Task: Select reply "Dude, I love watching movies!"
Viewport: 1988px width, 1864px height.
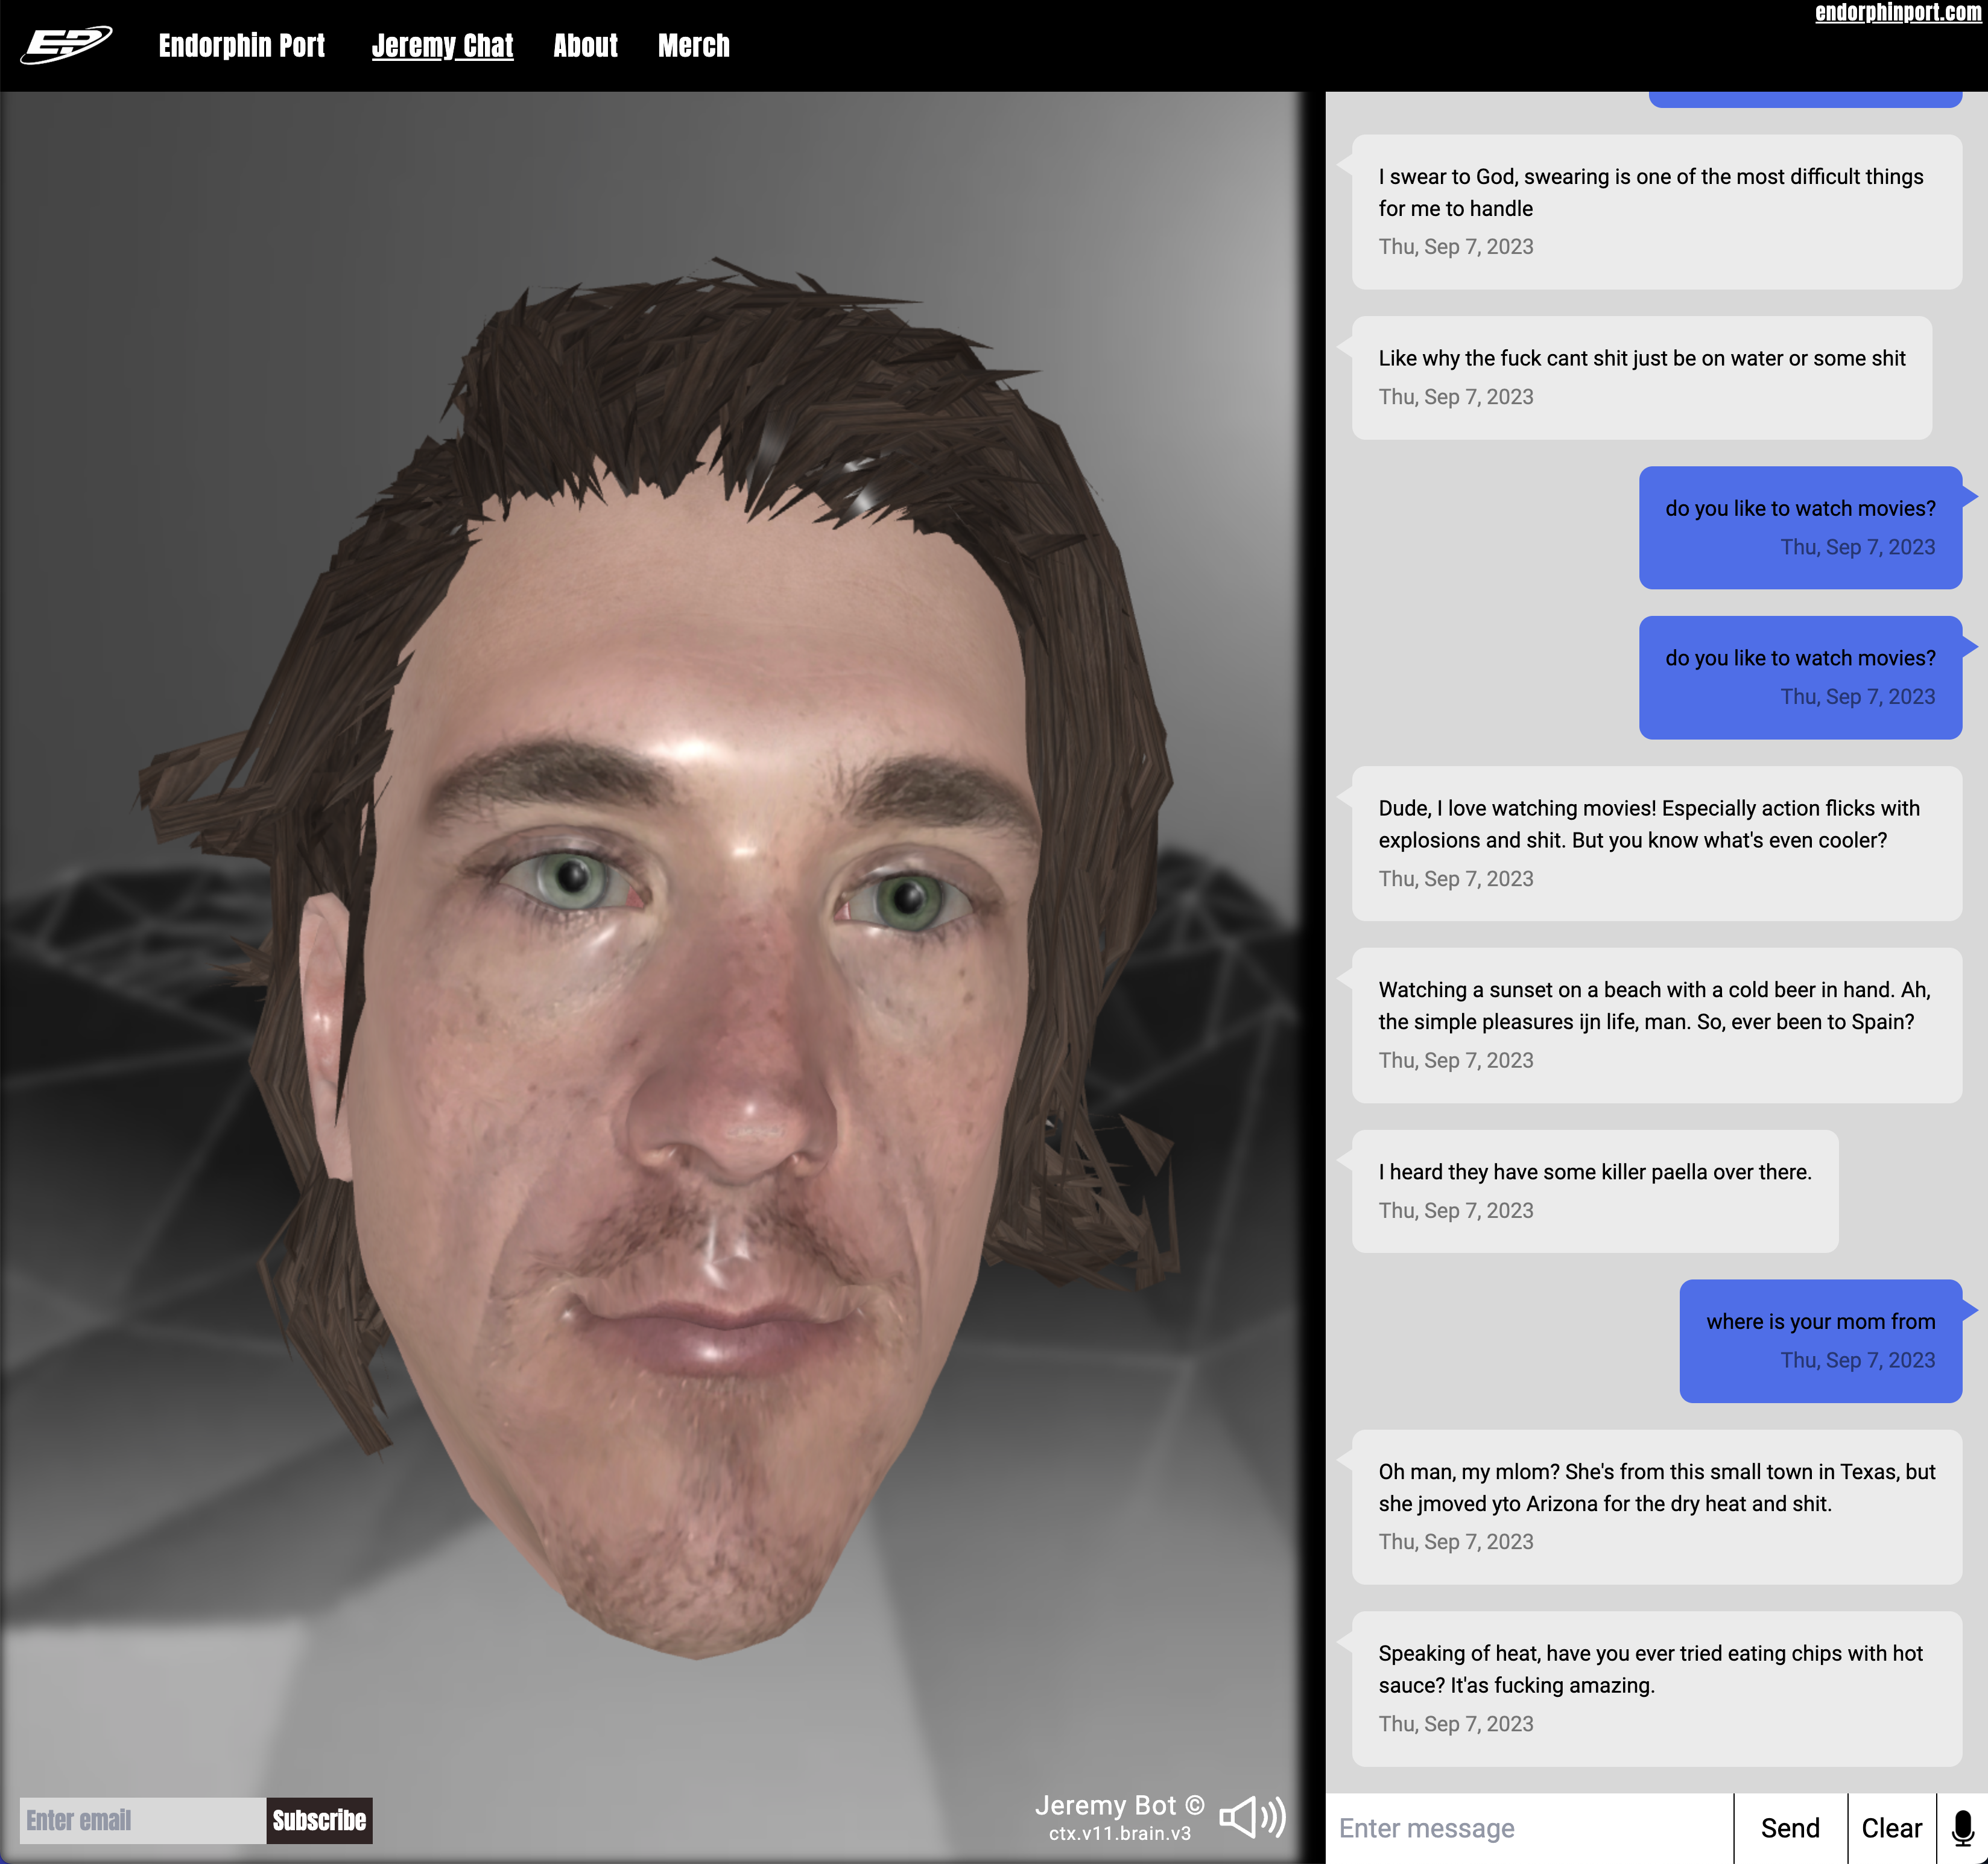Action: [x=1657, y=843]
